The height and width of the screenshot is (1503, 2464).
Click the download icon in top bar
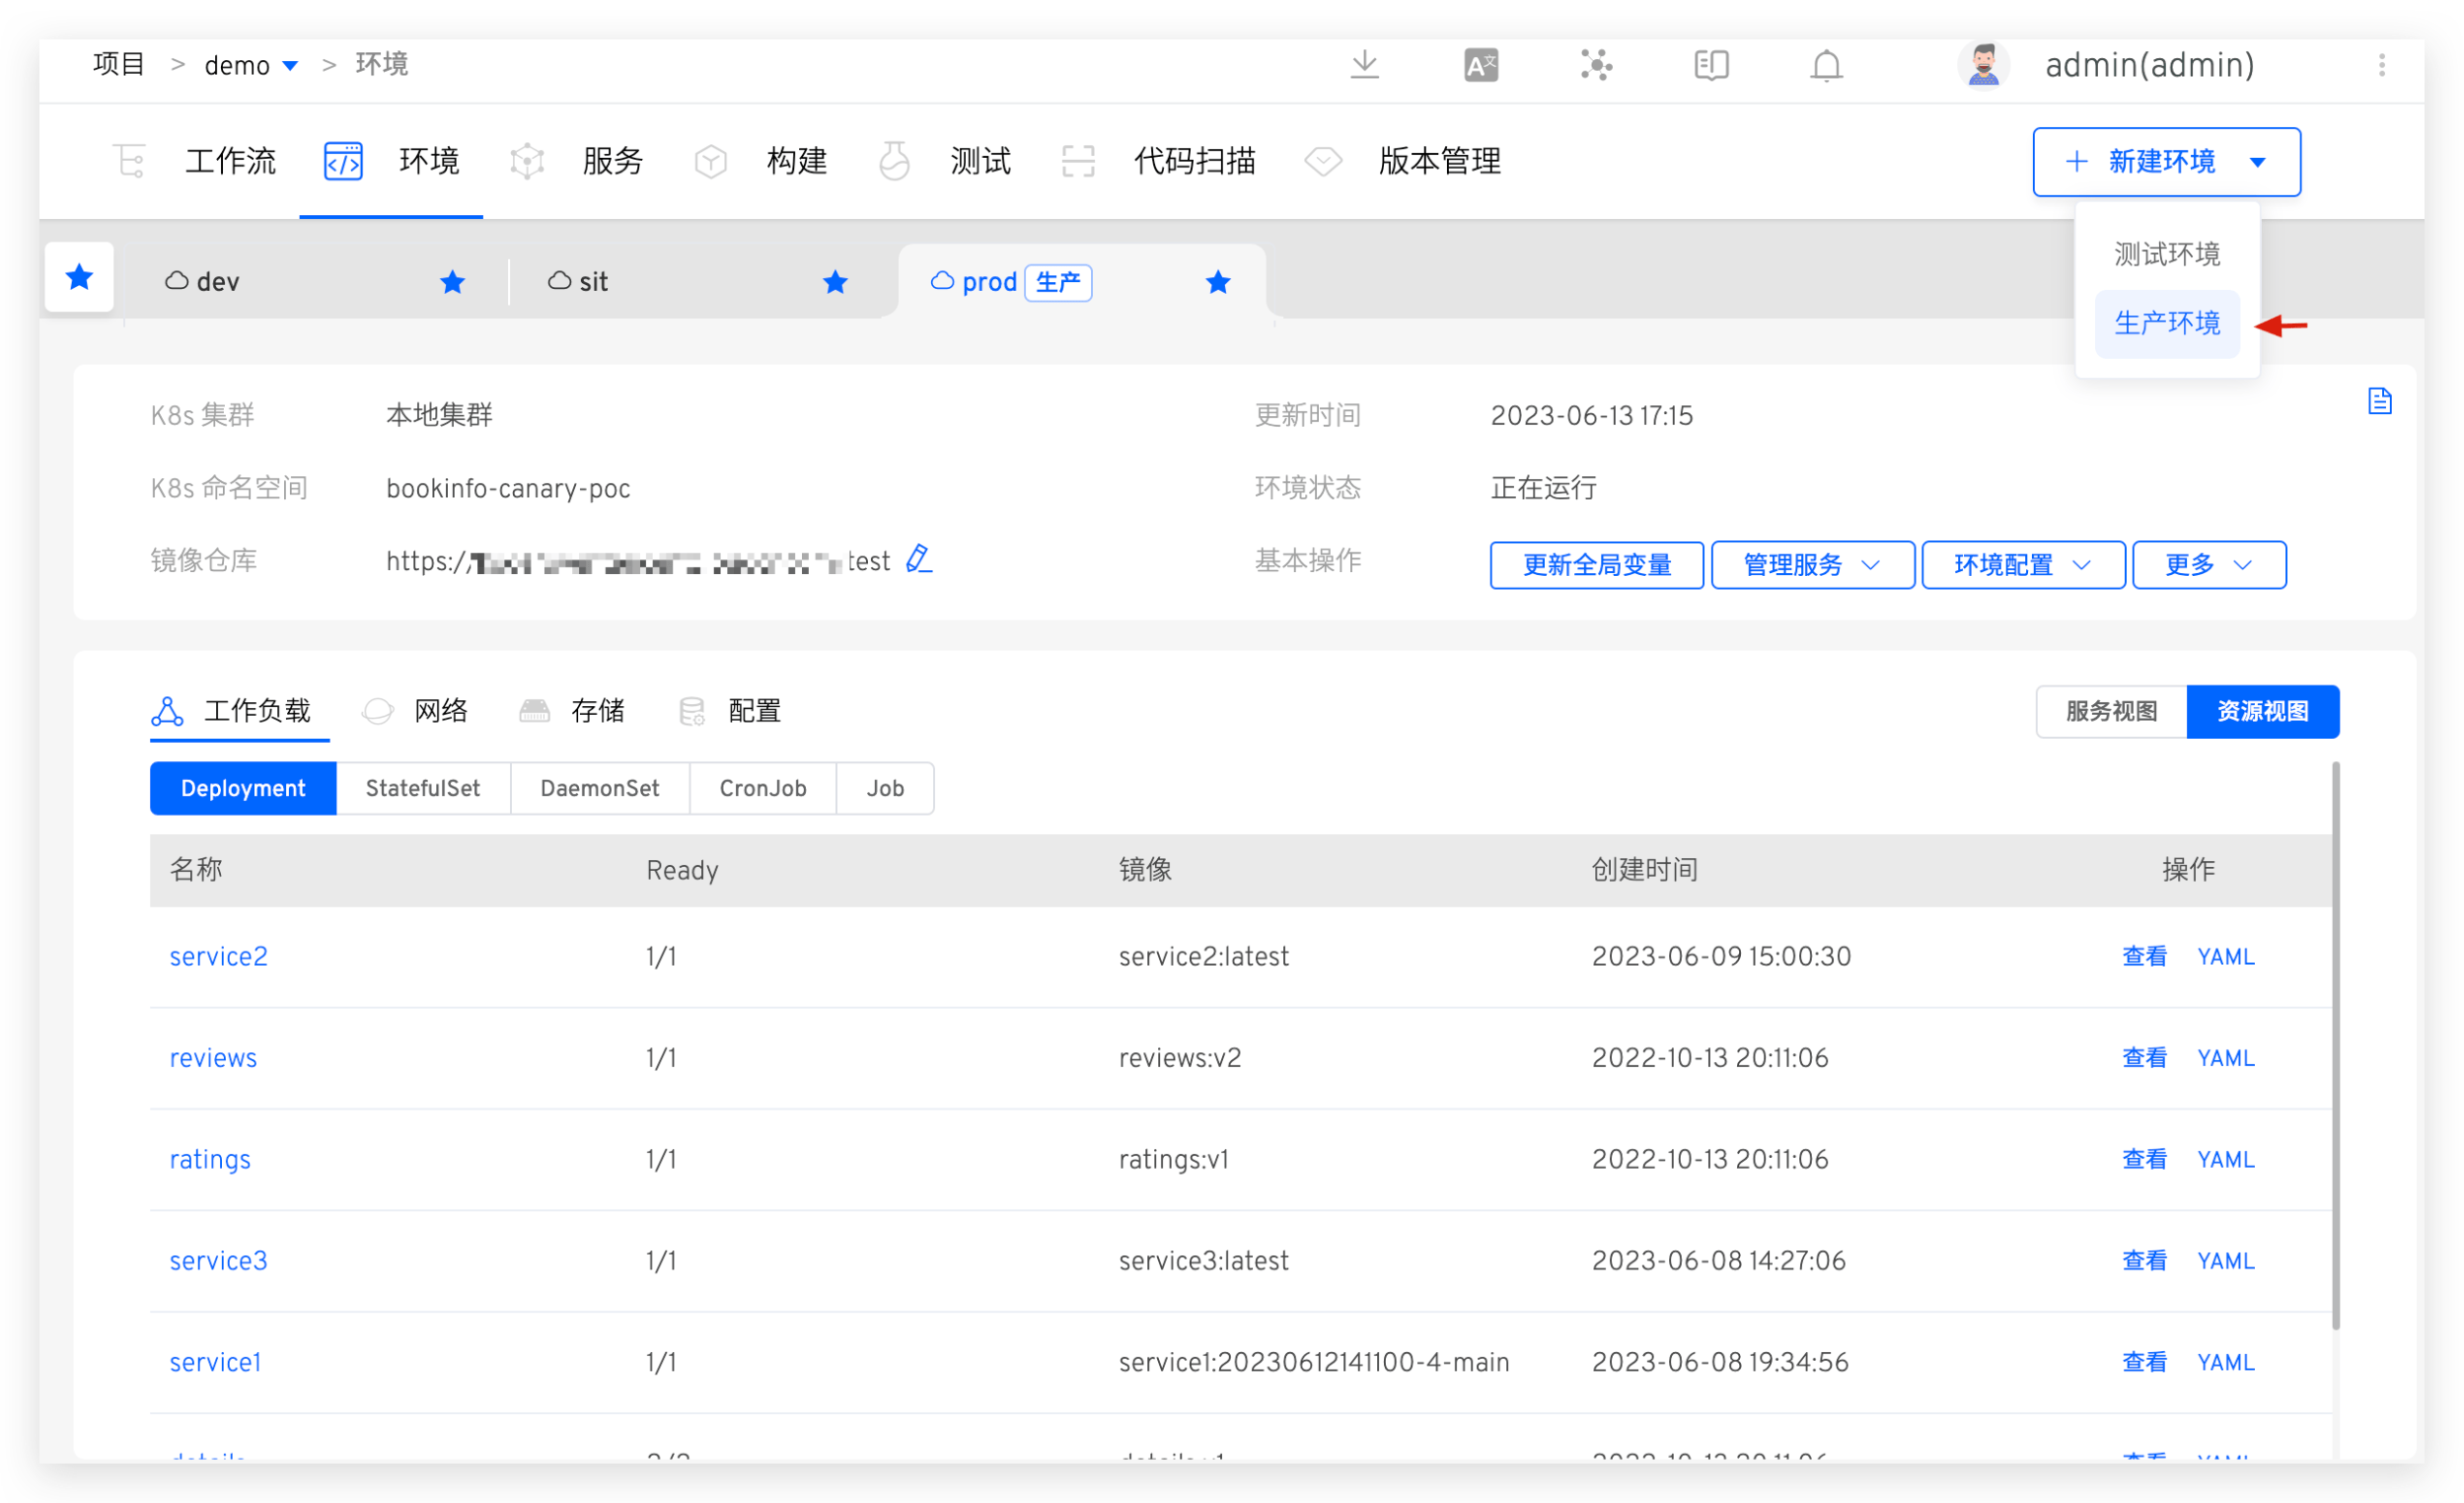[1364, 66]
